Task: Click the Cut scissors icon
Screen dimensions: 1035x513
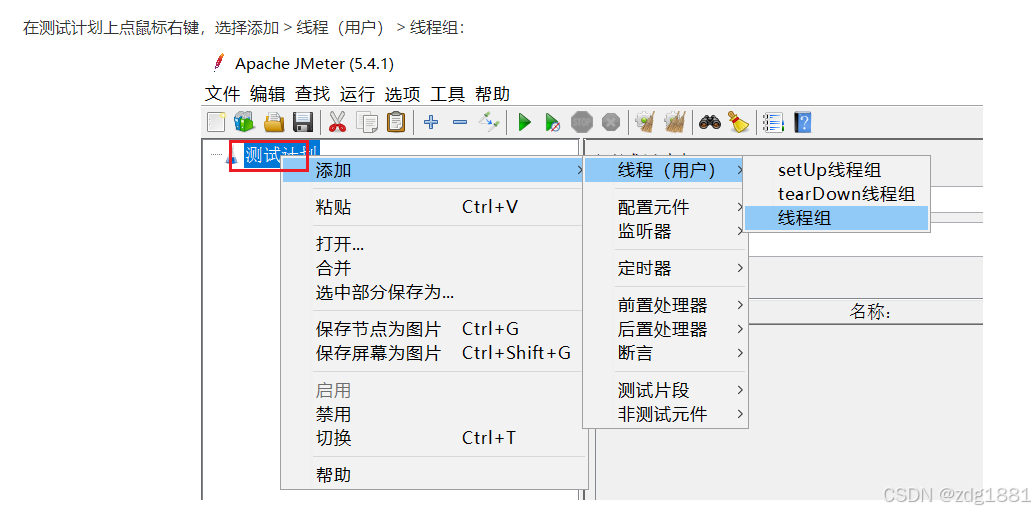Action: tap(337, 122)
